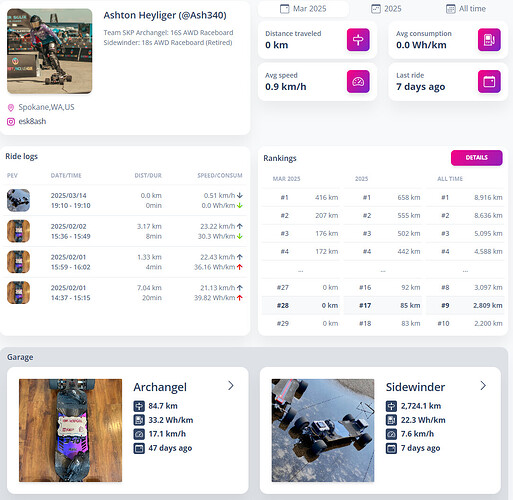
Task: Click green consumption arrow on 2025/03/14 ride
Action: click(240, 206)
